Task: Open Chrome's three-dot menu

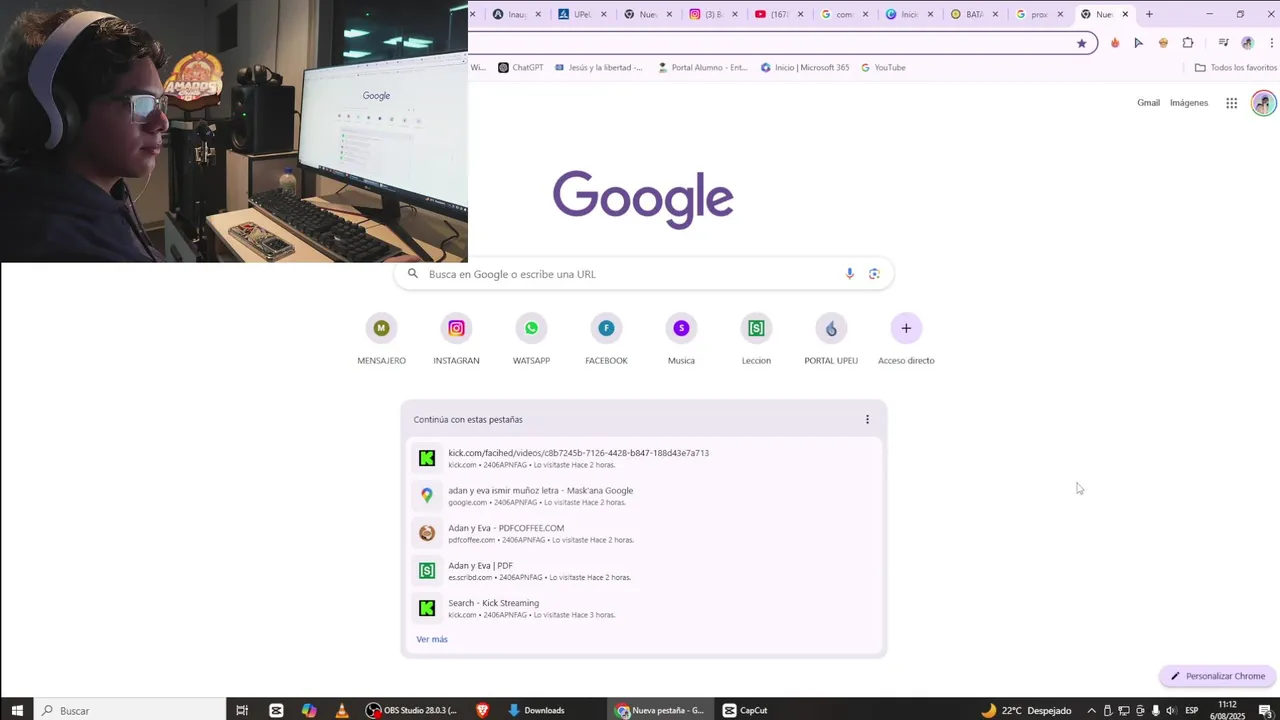Action: click(x=1271, y=43)
